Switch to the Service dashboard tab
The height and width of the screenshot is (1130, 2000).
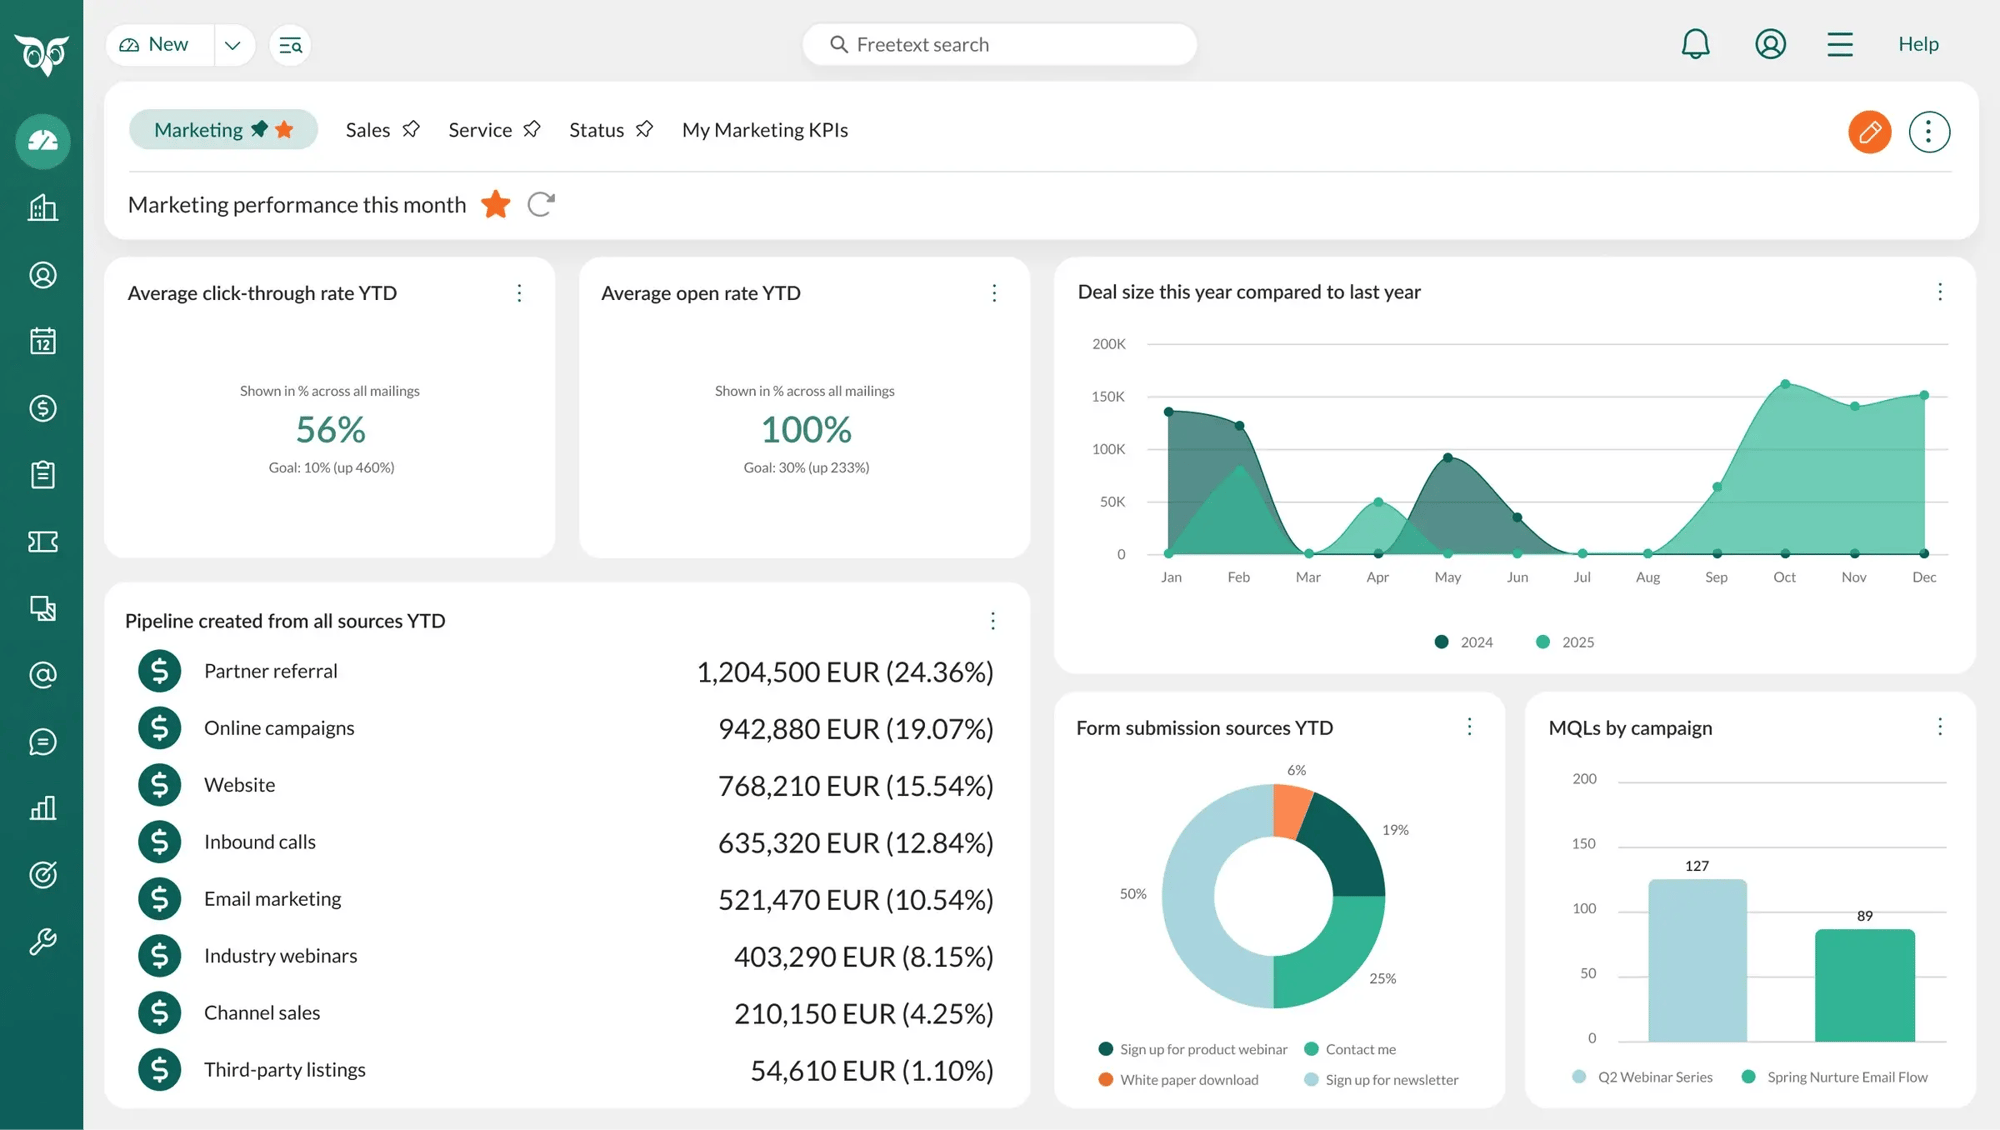480,129
